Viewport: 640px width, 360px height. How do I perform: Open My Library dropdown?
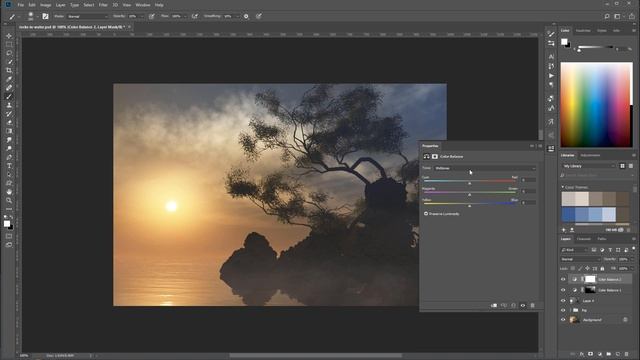tap(588, 166)
